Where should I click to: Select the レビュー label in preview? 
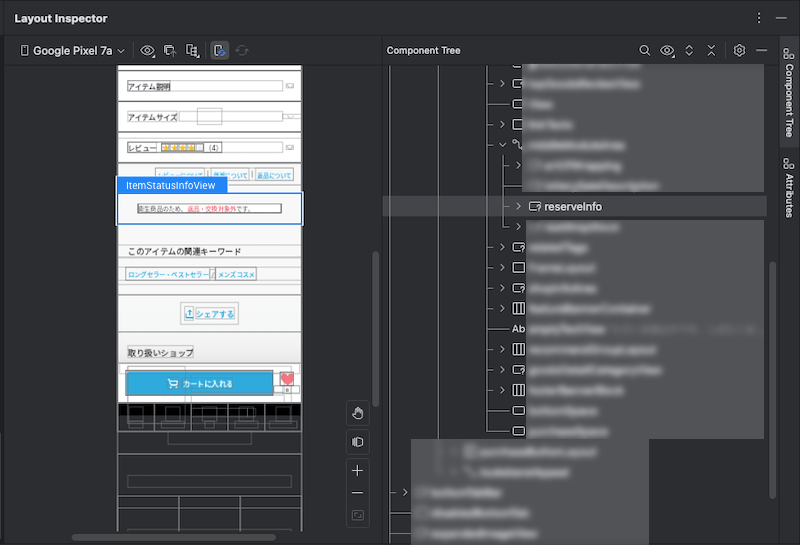click(x=142, y=147)
